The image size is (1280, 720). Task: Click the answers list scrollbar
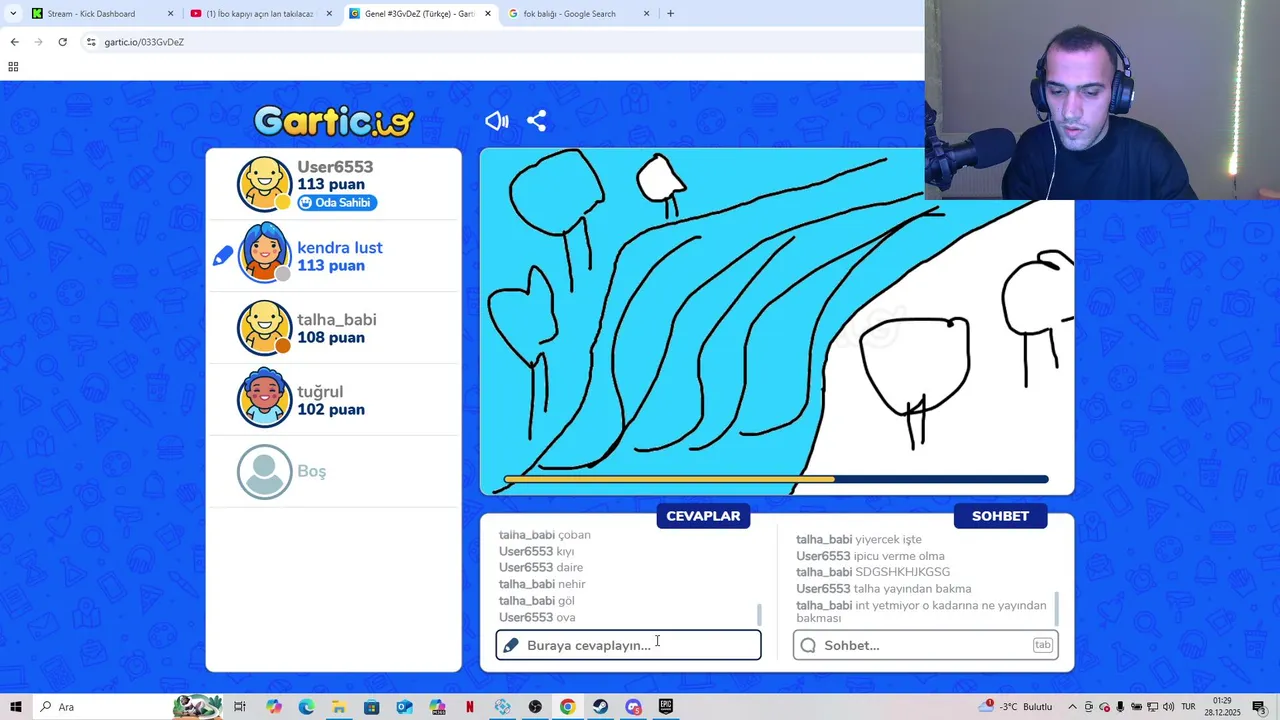[x=759, y=614]
